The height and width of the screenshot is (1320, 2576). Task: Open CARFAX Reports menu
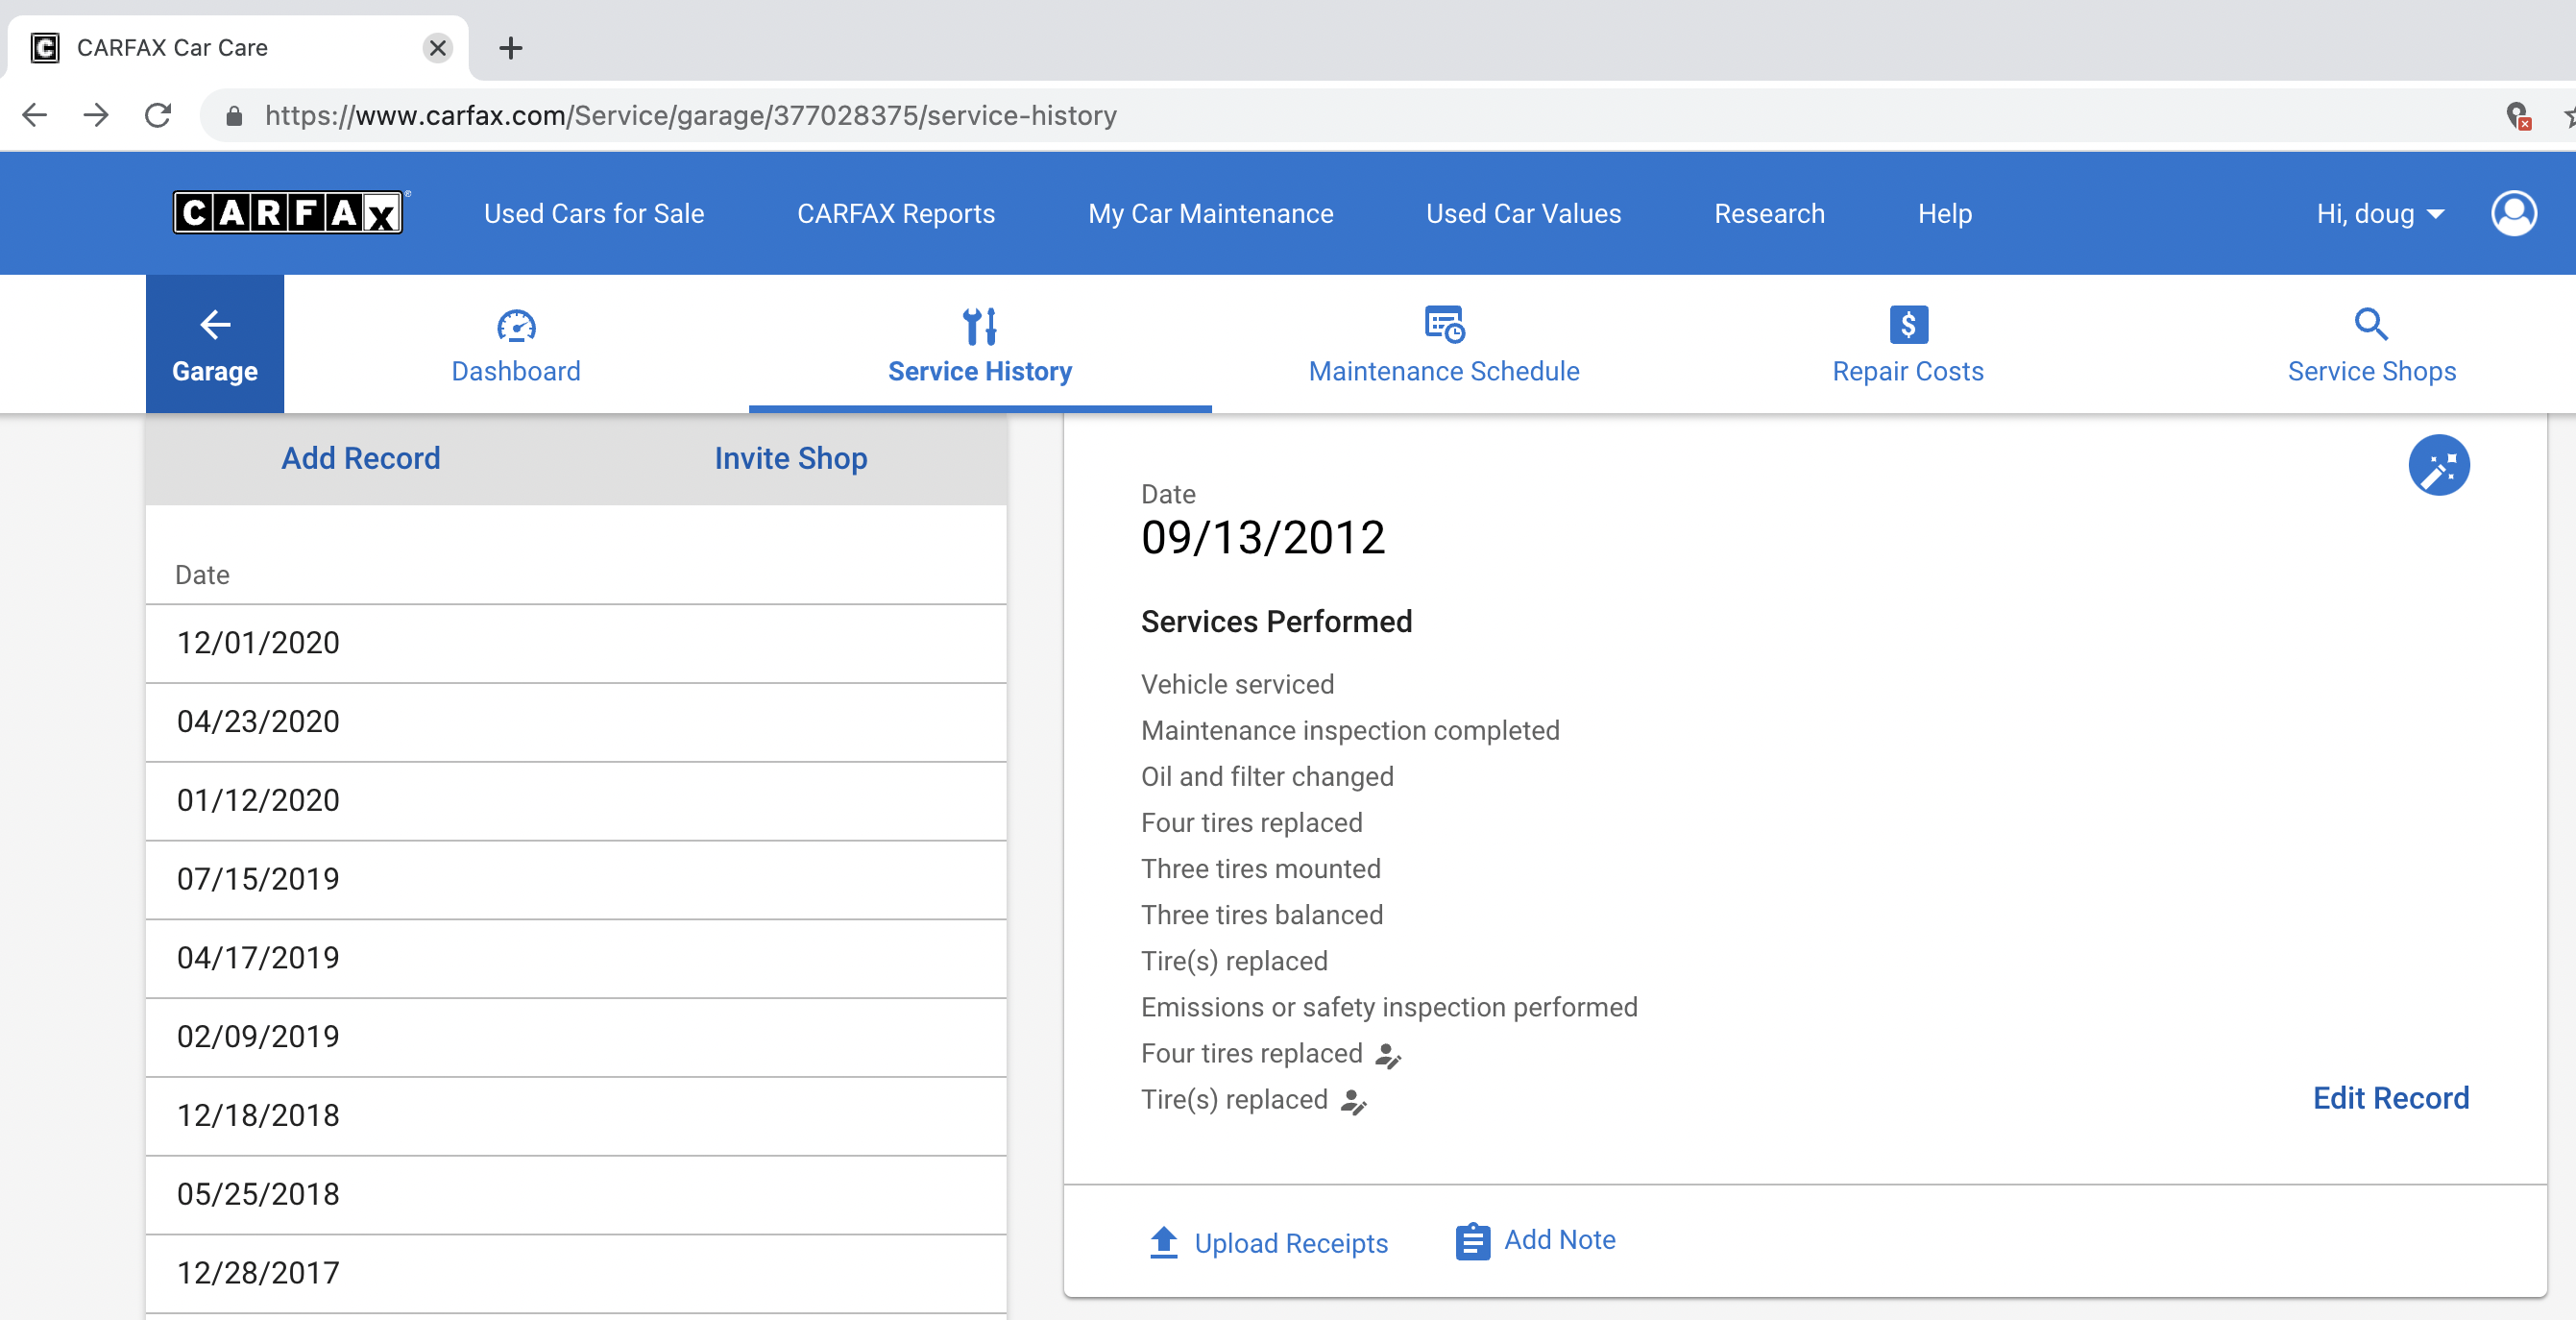[x=896, y=213]
